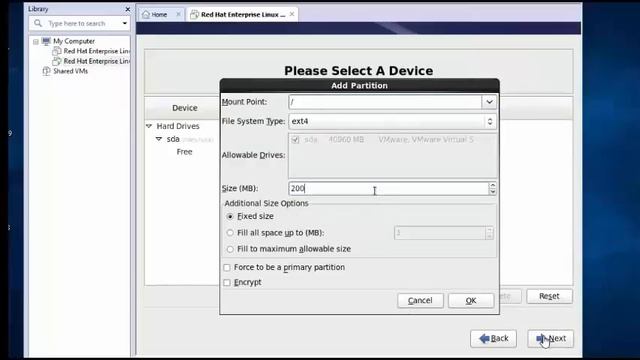640x360 pixels.
Task: Click the Library search box
Action: point(80,23)
